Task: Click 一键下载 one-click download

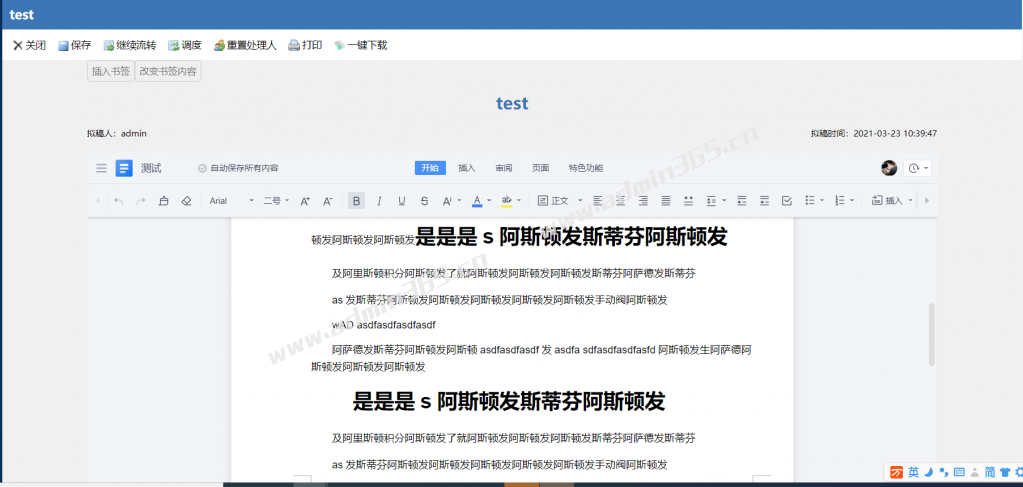Action: 361,46
